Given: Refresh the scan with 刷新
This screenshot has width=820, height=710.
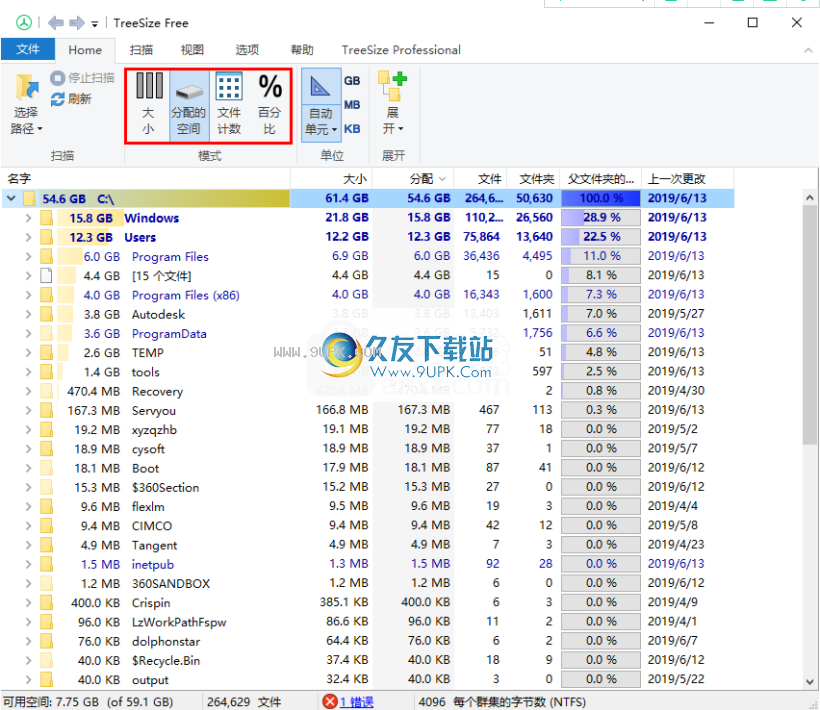Looking at the screenshot, I should [71, 99].
